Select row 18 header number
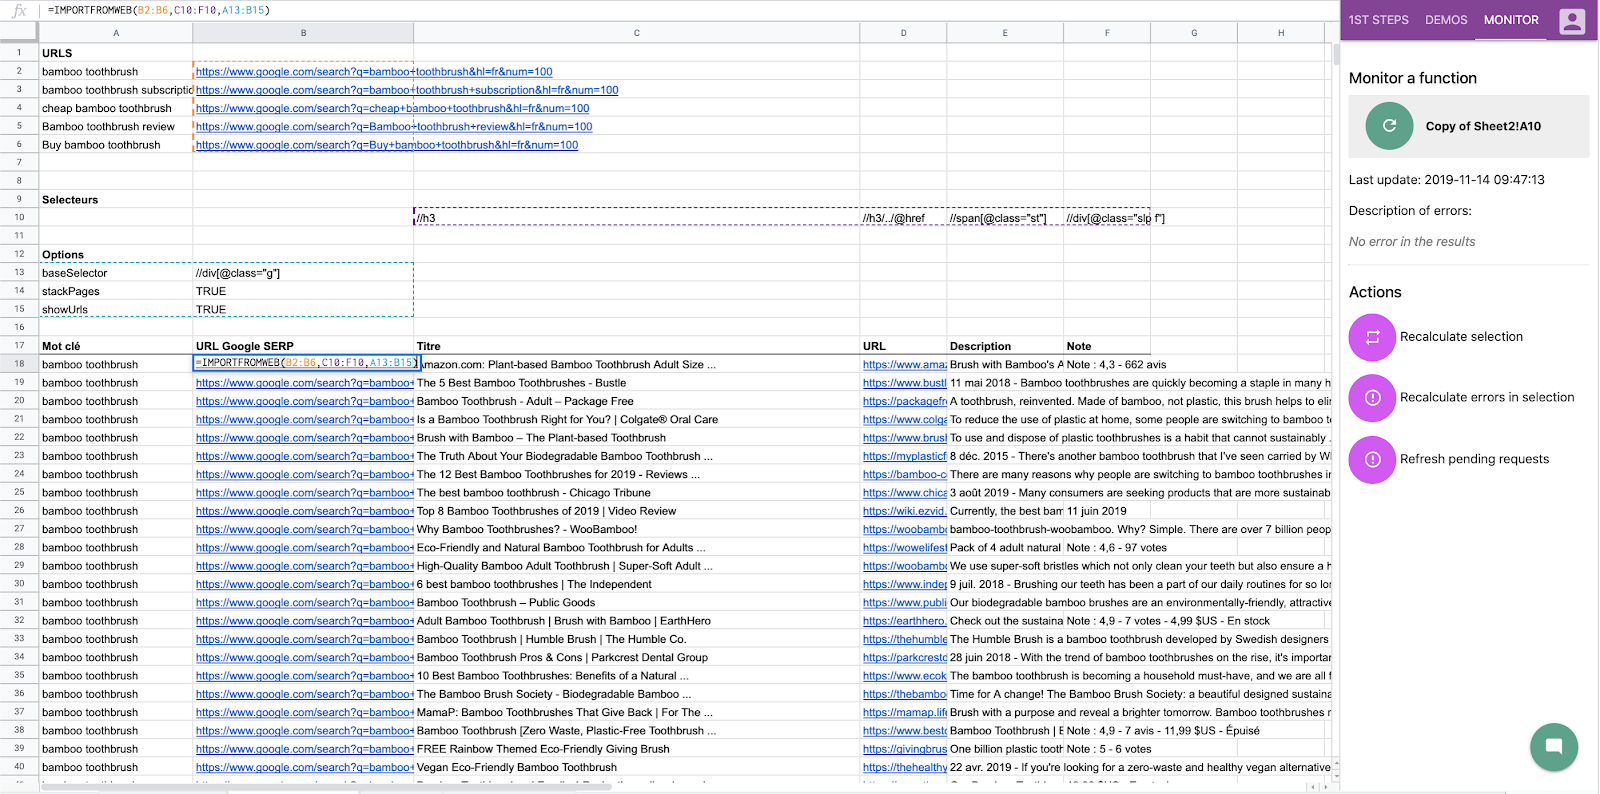This screenshot has width=1600, height=794. point(19,364)
